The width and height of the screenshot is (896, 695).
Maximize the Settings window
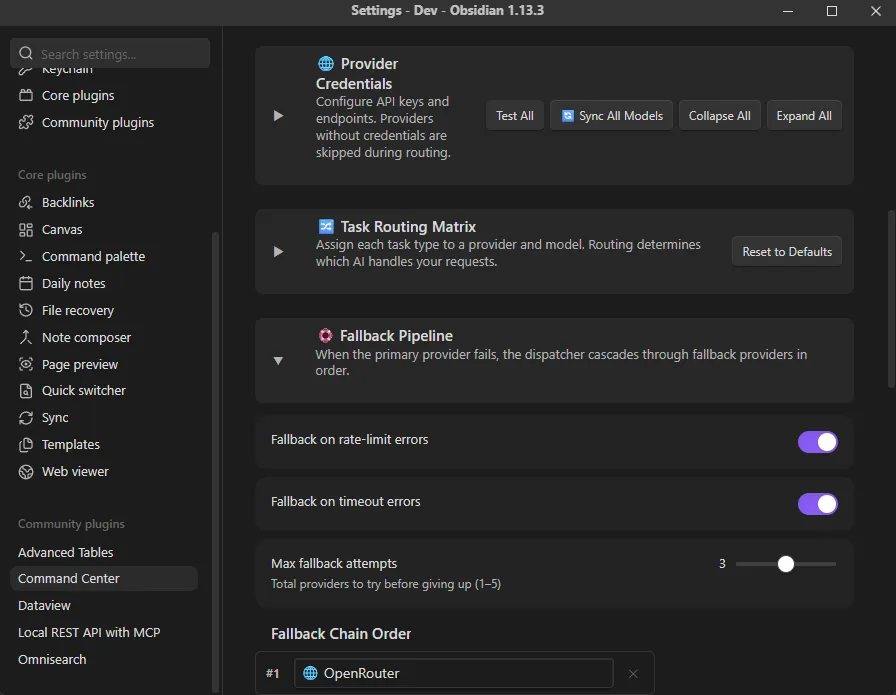click(x=832, y=11)
